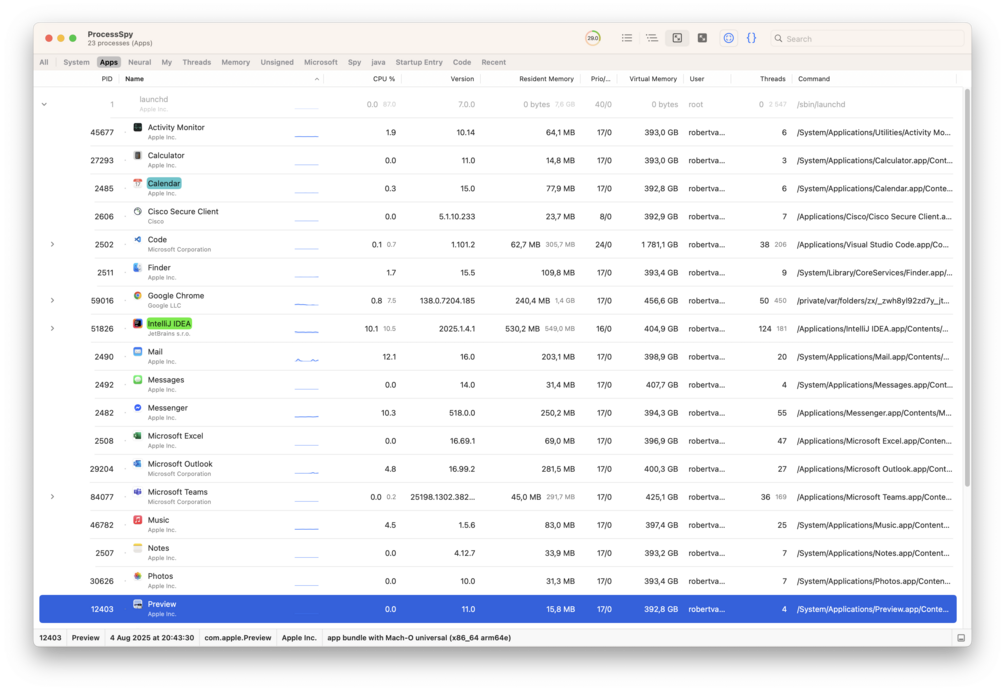This screenshot has width=1005, height=691.
Task: Sort by the PID column header
Action: coord(106,79)
